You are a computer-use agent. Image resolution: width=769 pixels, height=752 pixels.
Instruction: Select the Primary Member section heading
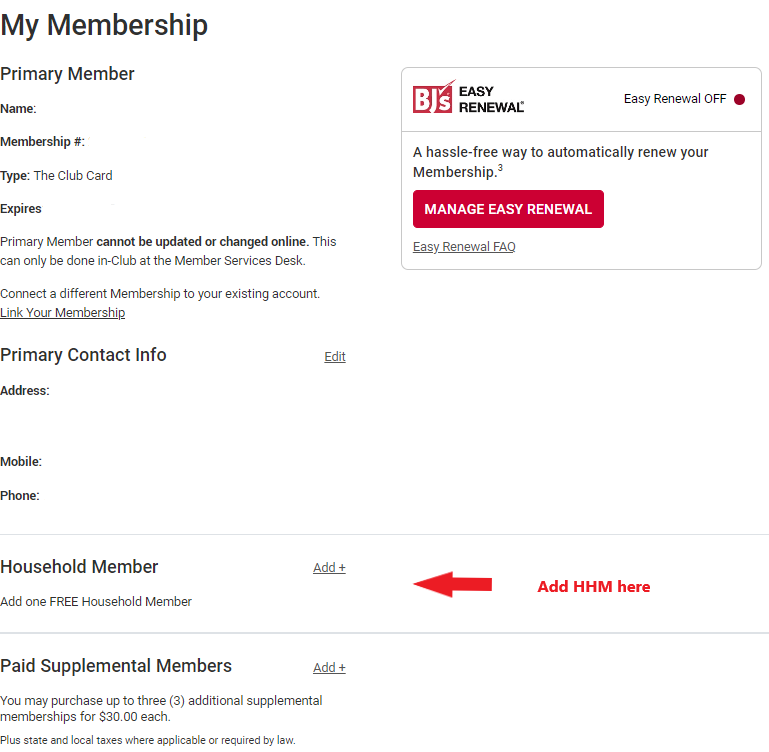(67, 74)
